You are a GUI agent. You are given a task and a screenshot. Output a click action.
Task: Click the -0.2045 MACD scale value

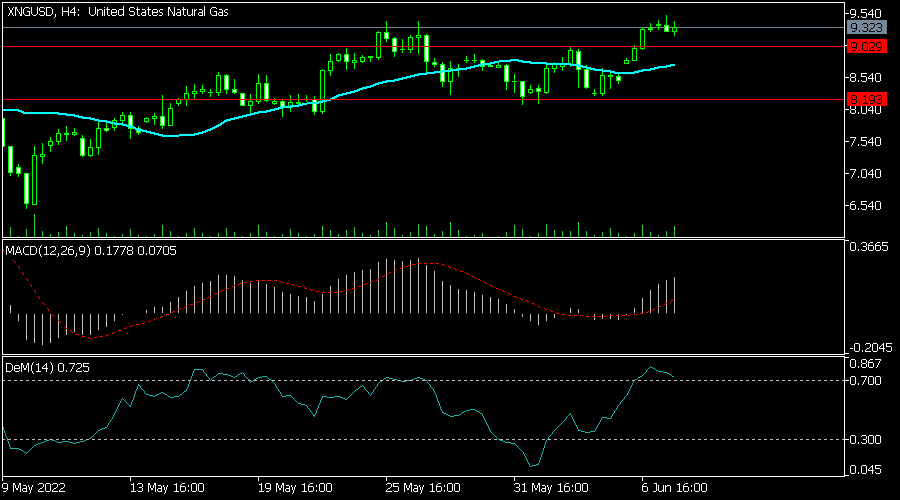click(x=871, y=348)
